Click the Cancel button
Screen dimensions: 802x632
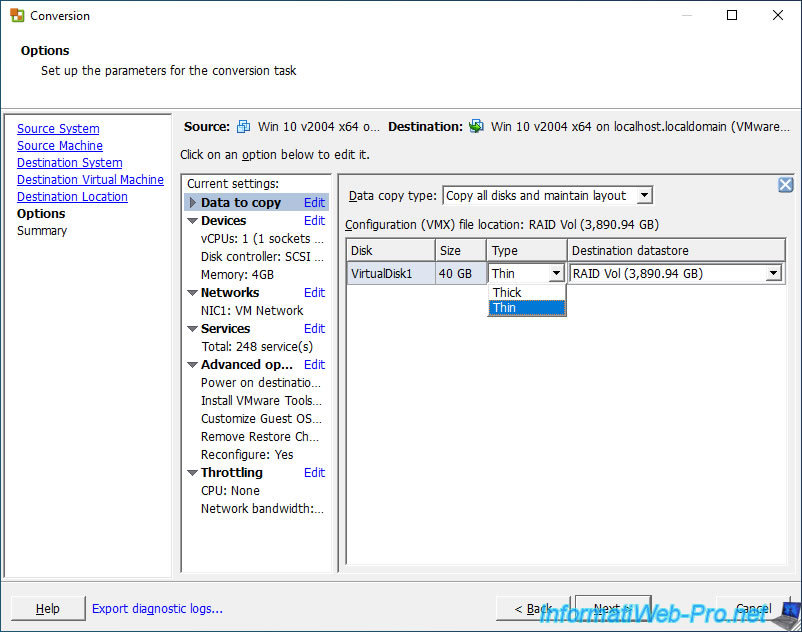click(753, 608)
